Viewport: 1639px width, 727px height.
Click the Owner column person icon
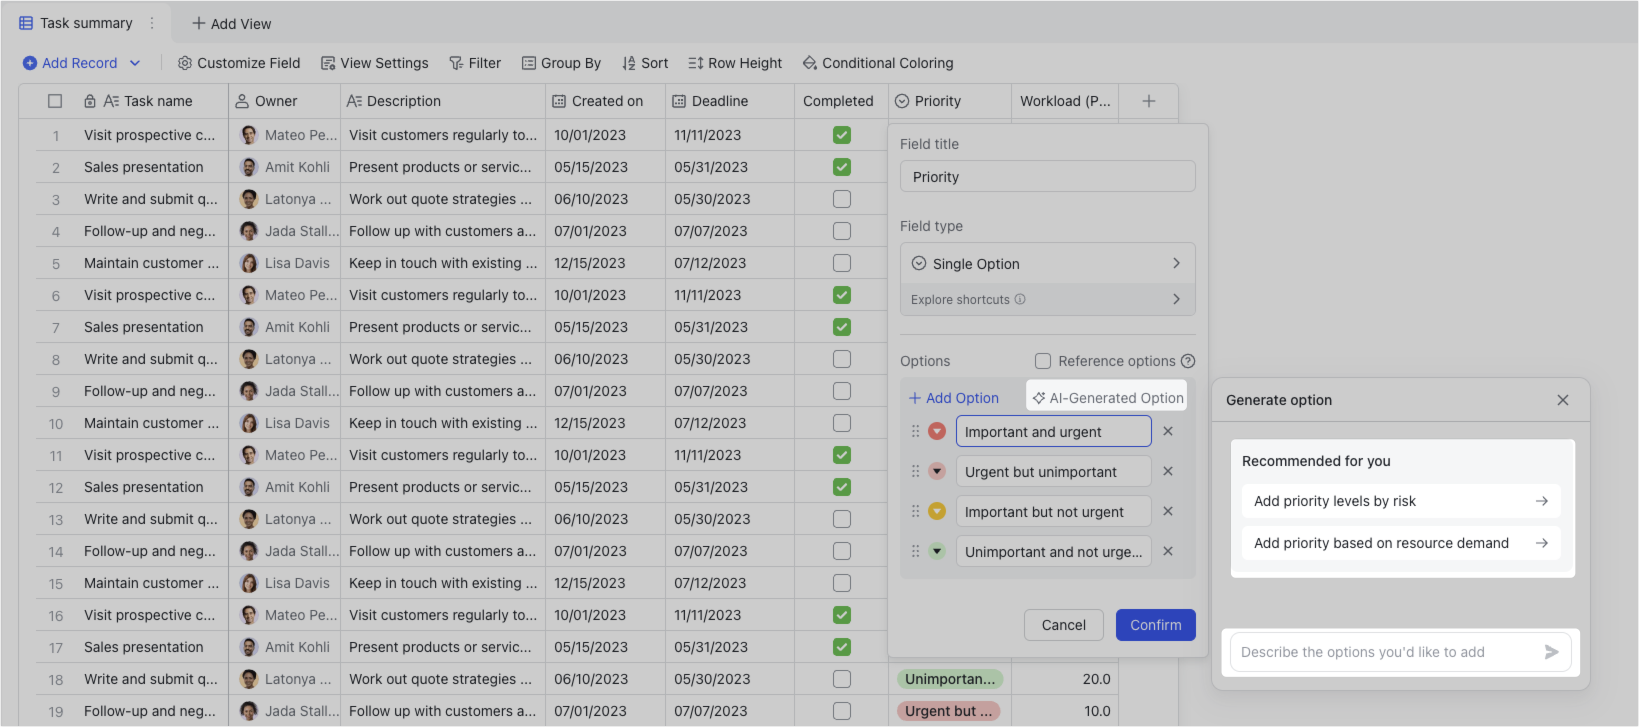click(242, 101)
